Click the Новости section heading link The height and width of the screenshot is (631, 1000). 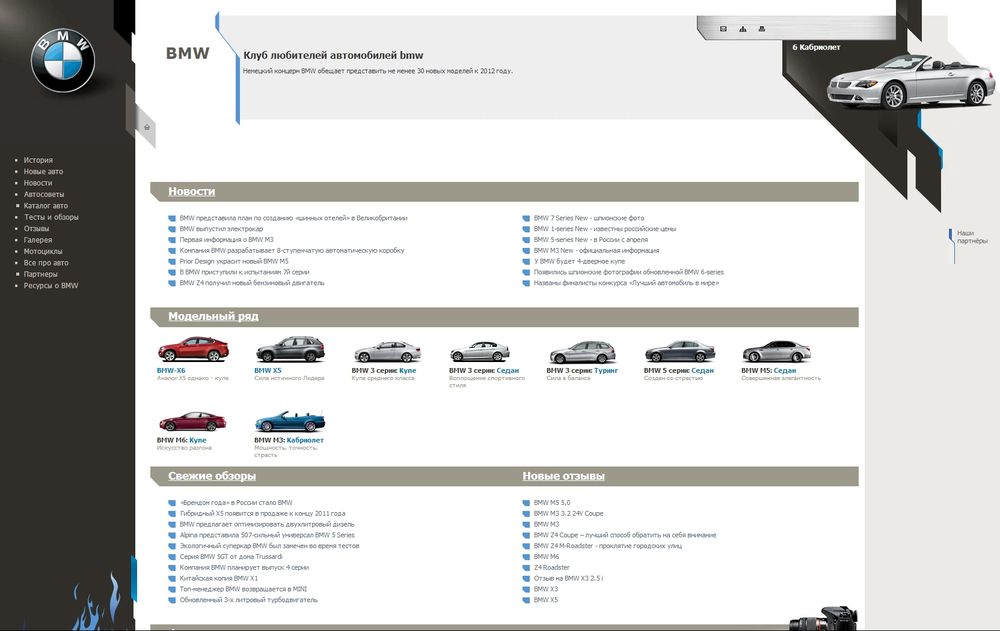191,191
